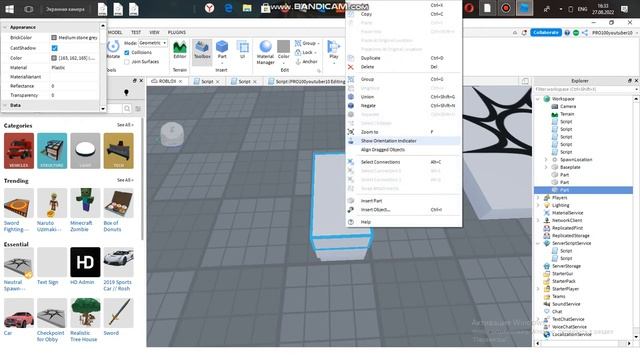Screen dimensions: 640x360
Task: Click Show Orientation Indicator menu entry
Action: tap(404, 141)
